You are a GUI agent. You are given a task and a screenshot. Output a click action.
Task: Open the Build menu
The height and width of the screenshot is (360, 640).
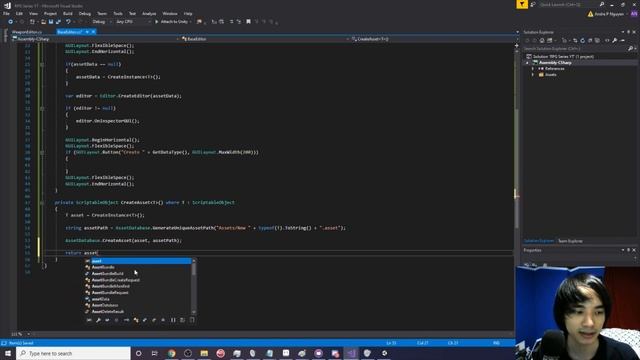[x=68, y=13]
